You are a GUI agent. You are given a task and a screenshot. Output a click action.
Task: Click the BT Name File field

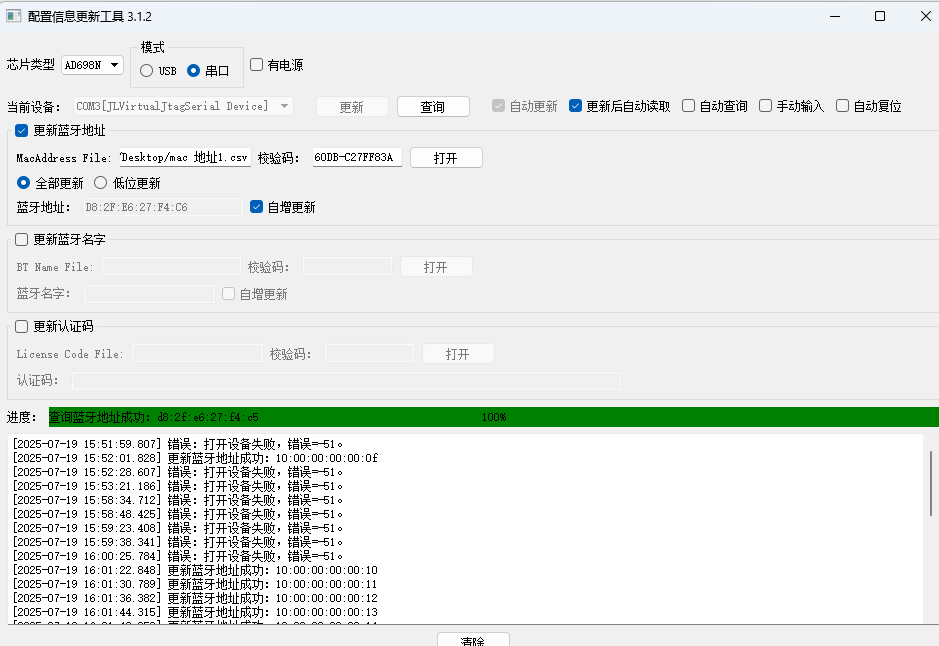(x=171, y=266)
